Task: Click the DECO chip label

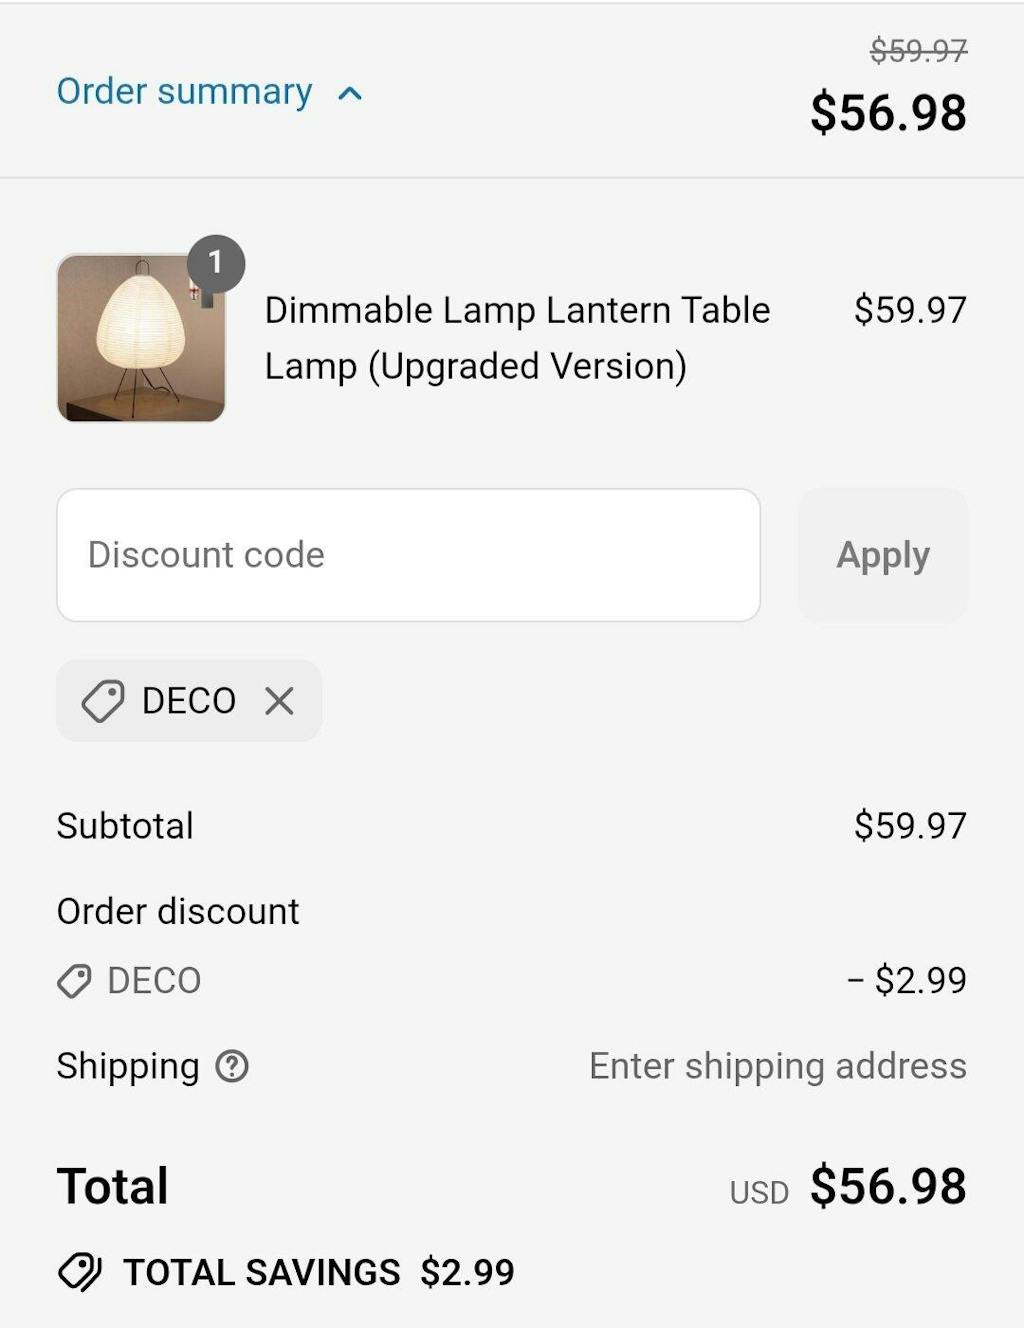Action: (x=189, y=701)
